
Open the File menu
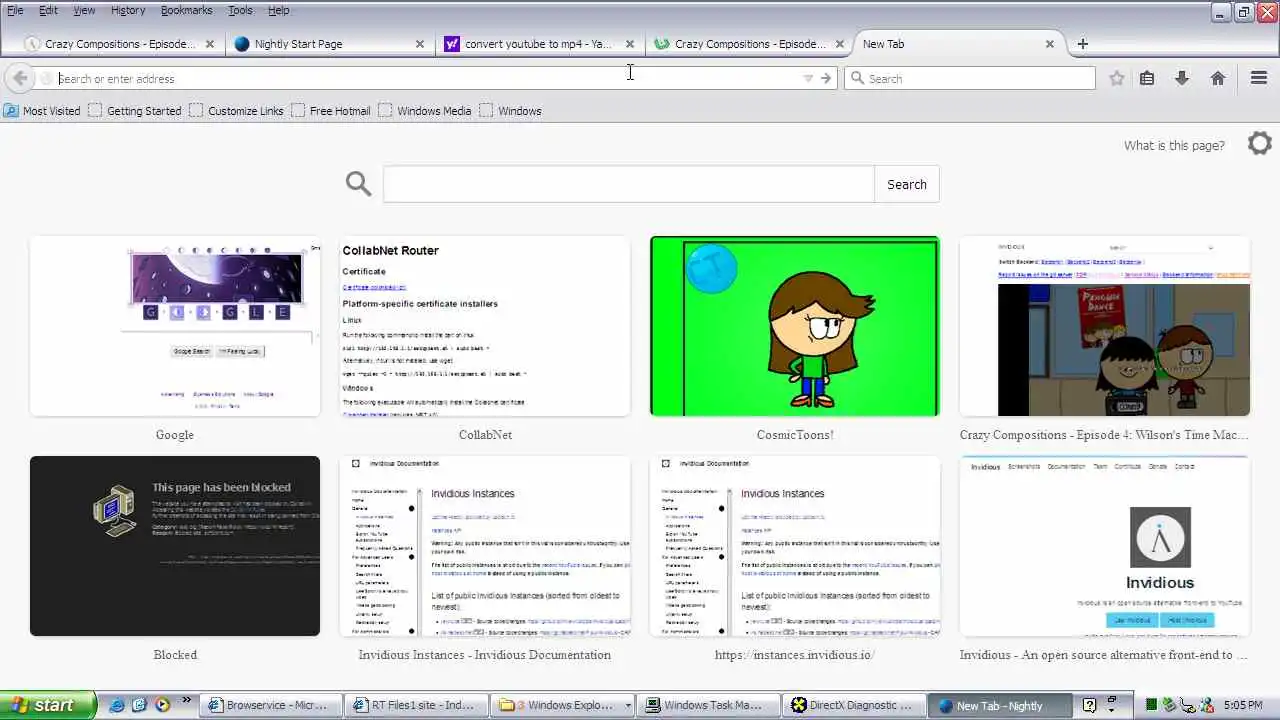[15, 10]
